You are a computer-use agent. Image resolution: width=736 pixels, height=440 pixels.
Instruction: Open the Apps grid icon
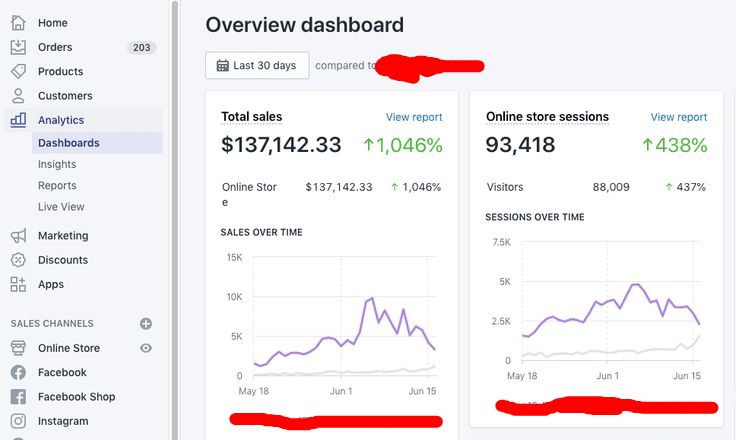point(18,284)
